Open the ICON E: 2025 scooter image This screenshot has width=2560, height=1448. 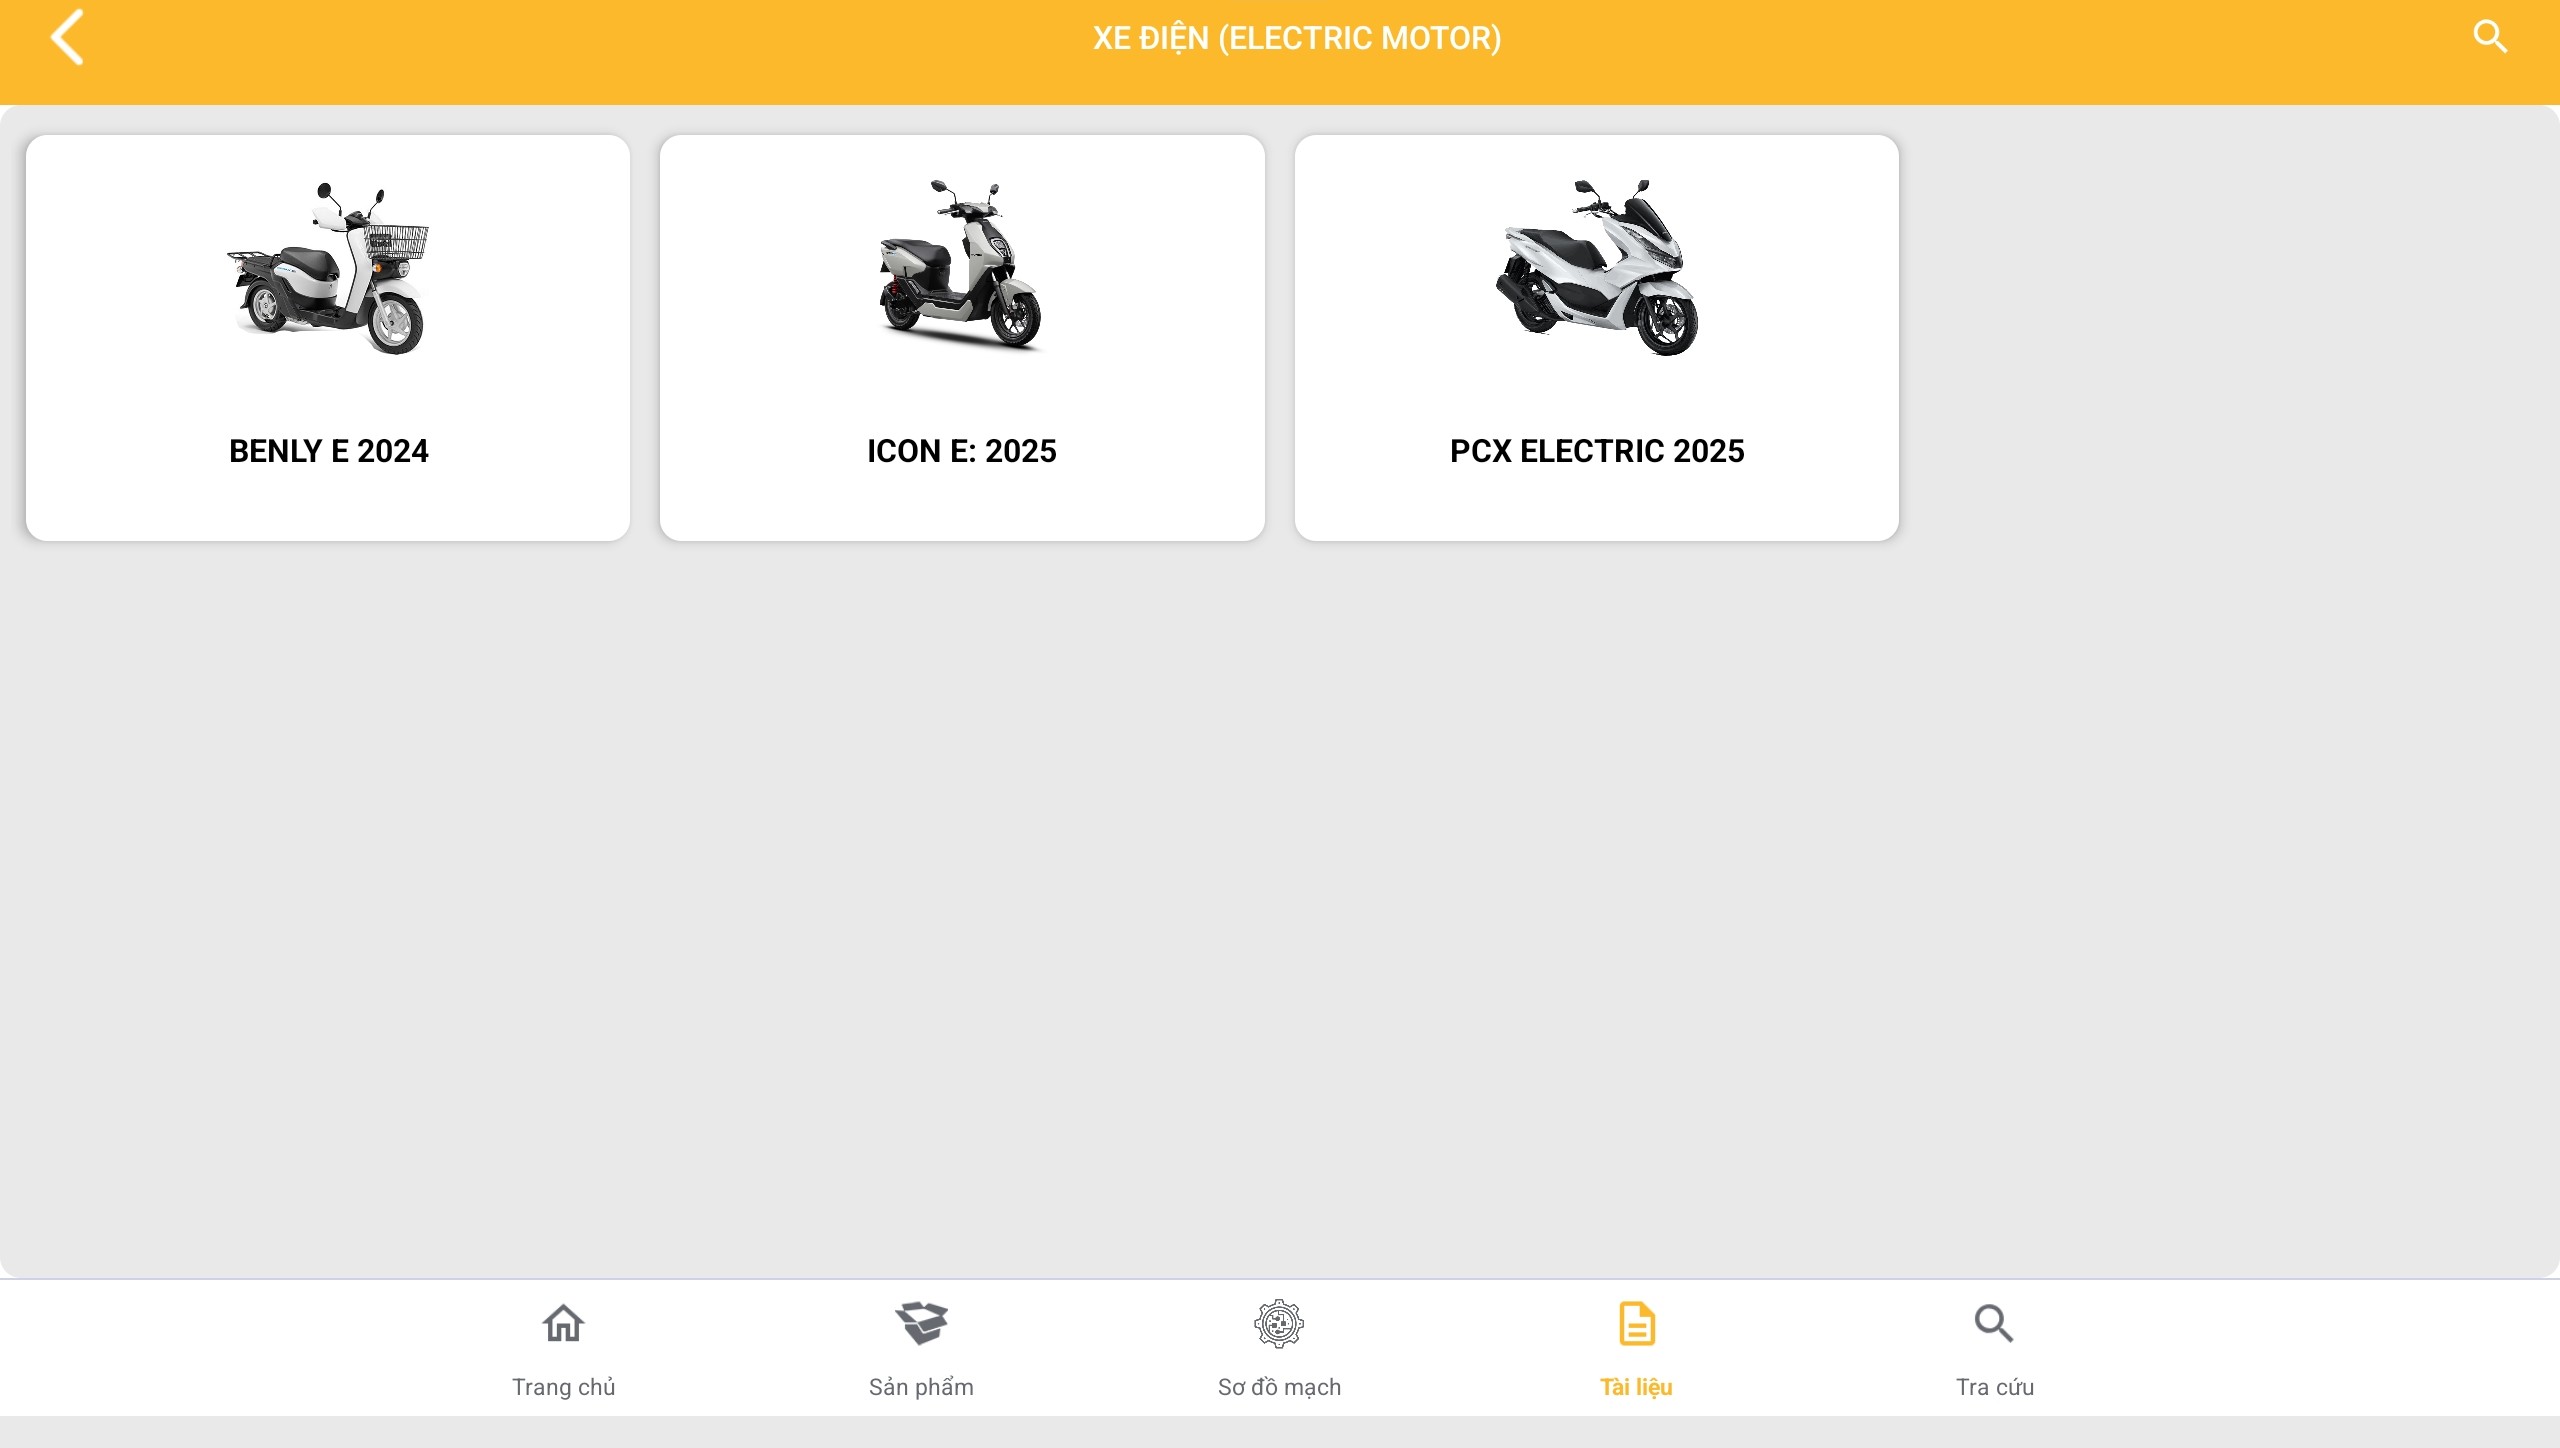tap(962, 266)
